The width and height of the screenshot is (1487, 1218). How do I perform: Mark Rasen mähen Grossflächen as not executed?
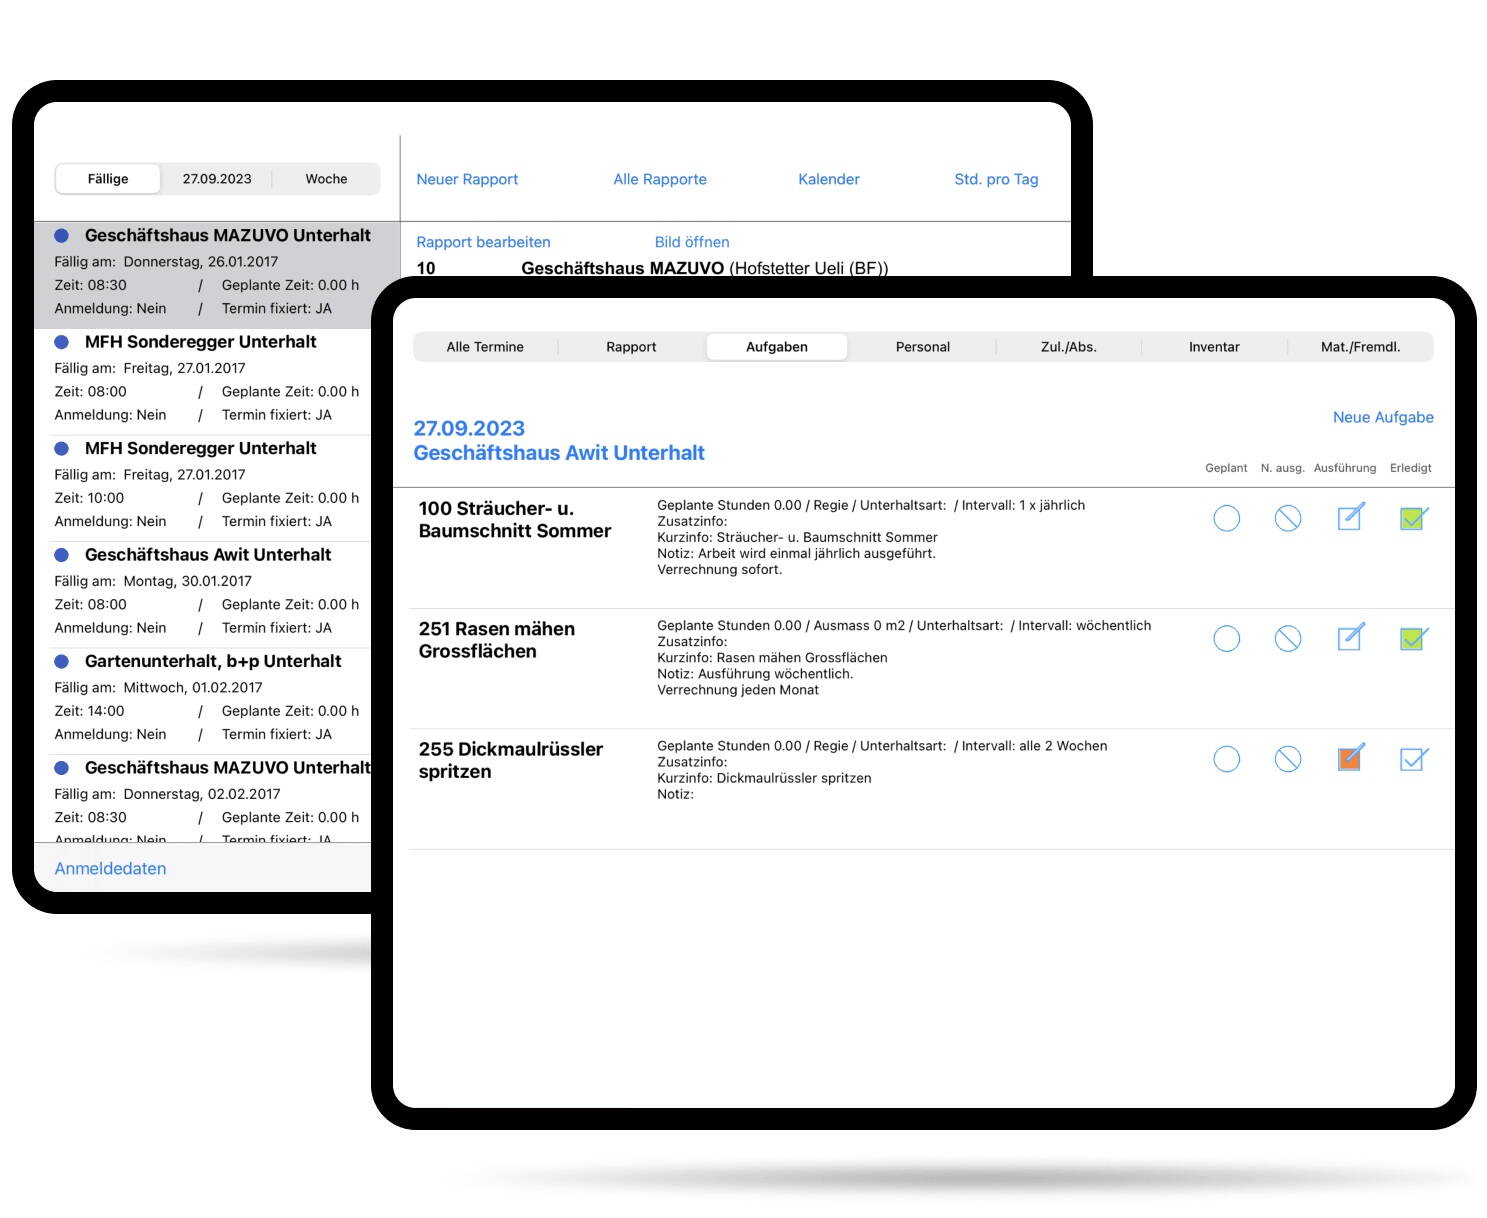pyautogui.click(x=1288, y=638)
